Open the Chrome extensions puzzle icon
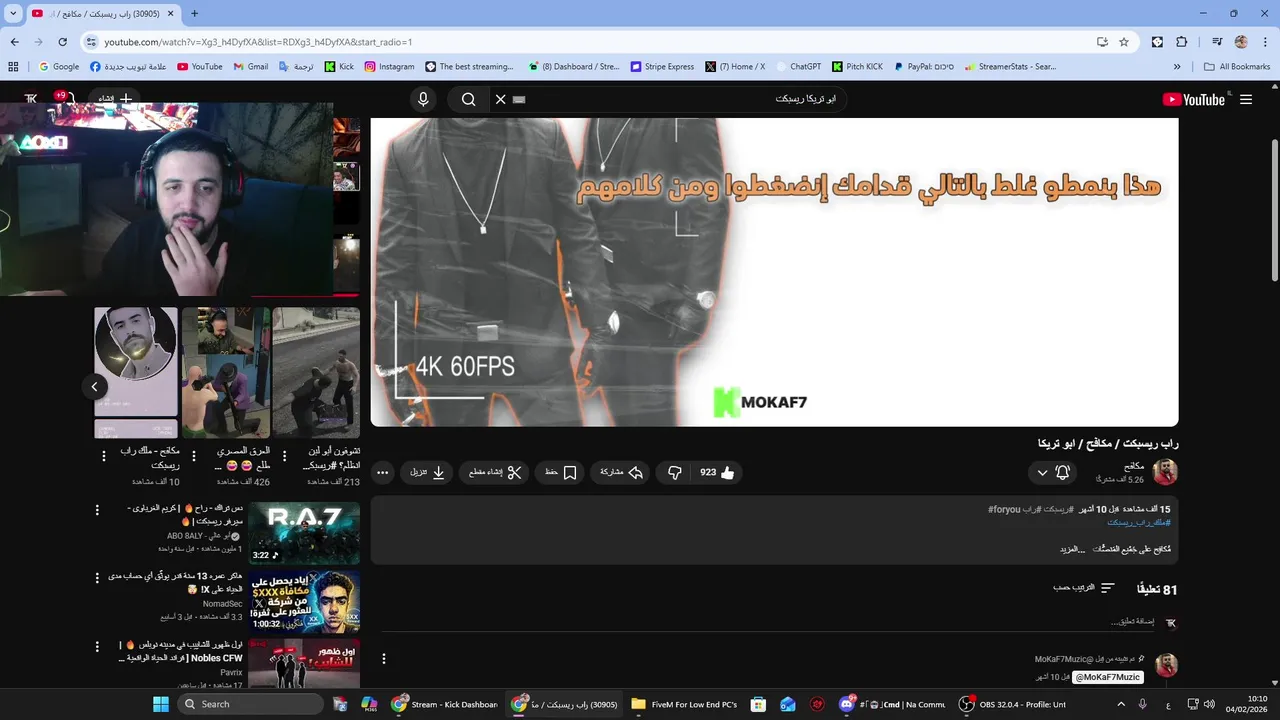This screenshot has width=1280, height=720. click(x=1182, y=42)
